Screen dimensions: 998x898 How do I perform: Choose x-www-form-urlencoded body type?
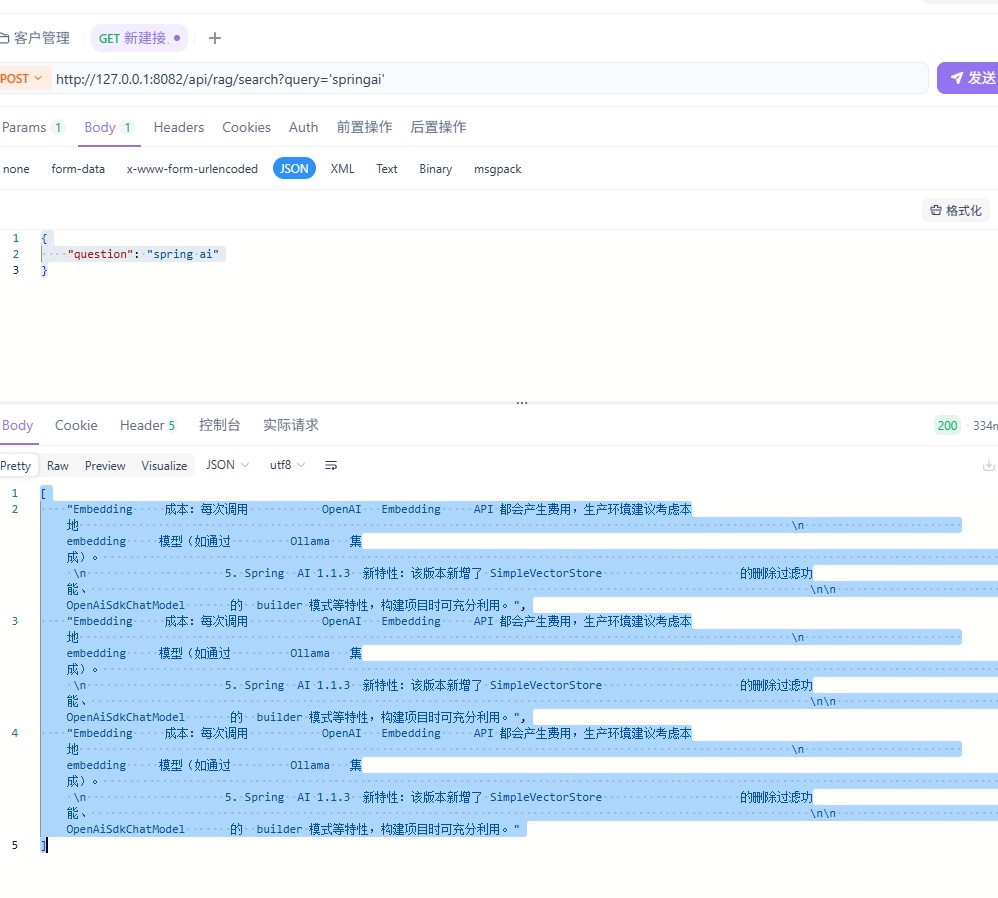tap(192, 169)
